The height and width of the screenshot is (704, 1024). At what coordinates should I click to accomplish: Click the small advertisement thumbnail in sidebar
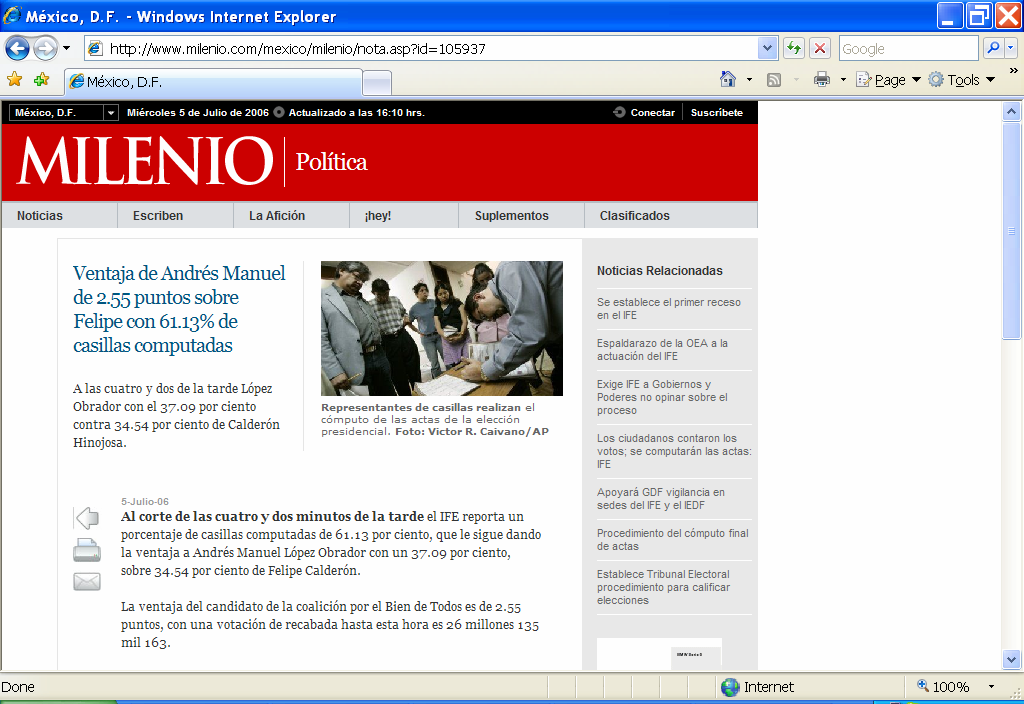(660, 654)
